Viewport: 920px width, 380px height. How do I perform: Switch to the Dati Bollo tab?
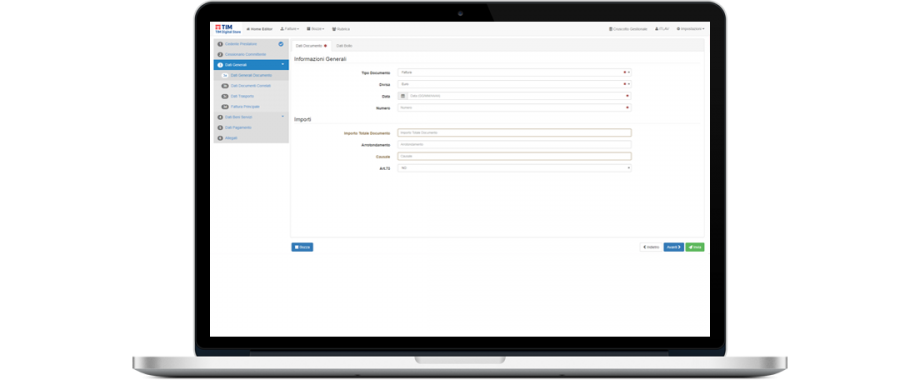pyautogui.click(x=344, y=46)
